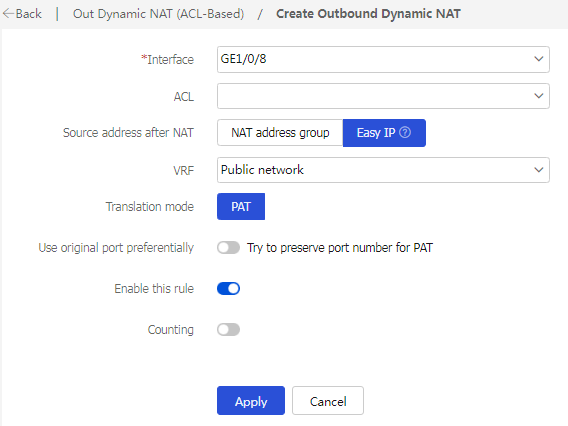Open the Interface GE1/0/8 dropdown
The height and width of the screenshot is (426, 568).
(x=383, y=59)
